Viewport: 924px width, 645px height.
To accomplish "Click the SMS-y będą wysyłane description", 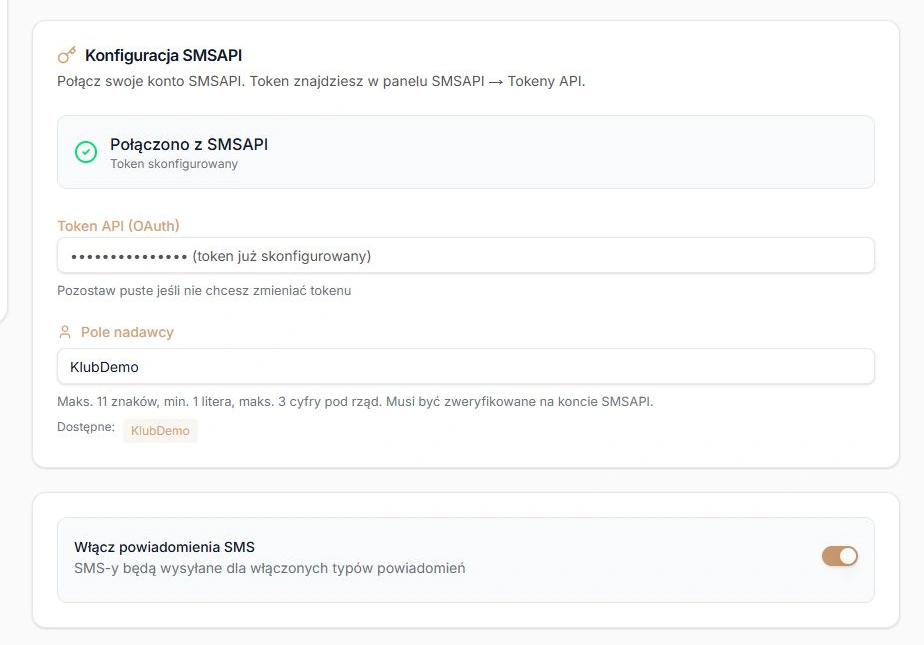I will 269,568.
